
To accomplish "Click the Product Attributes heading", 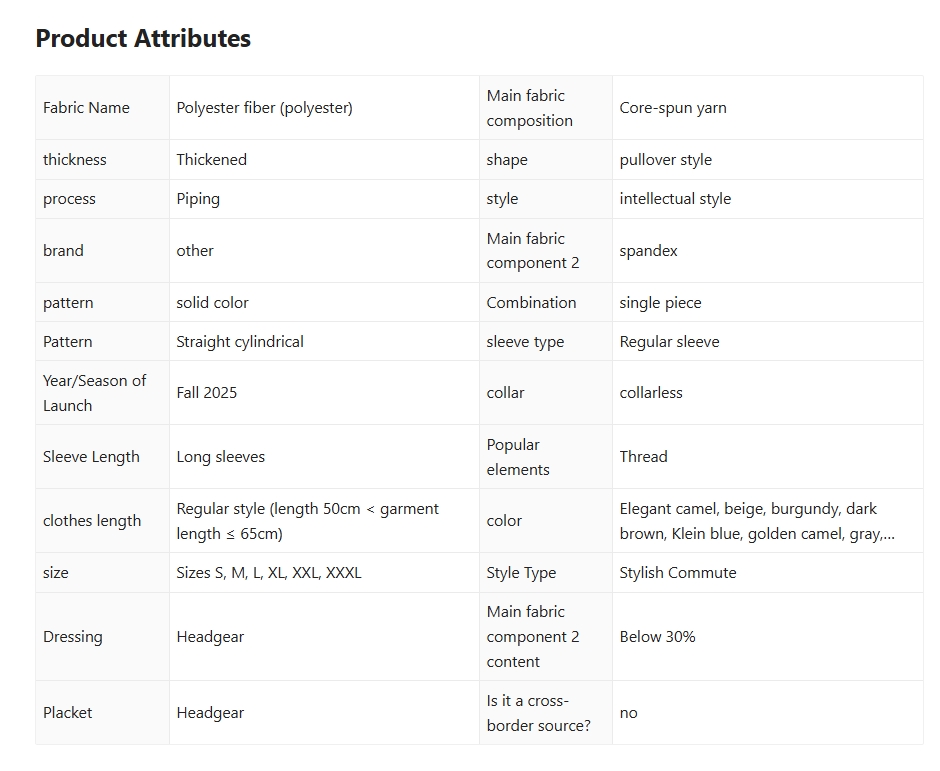I will click(x=143, y=38).
